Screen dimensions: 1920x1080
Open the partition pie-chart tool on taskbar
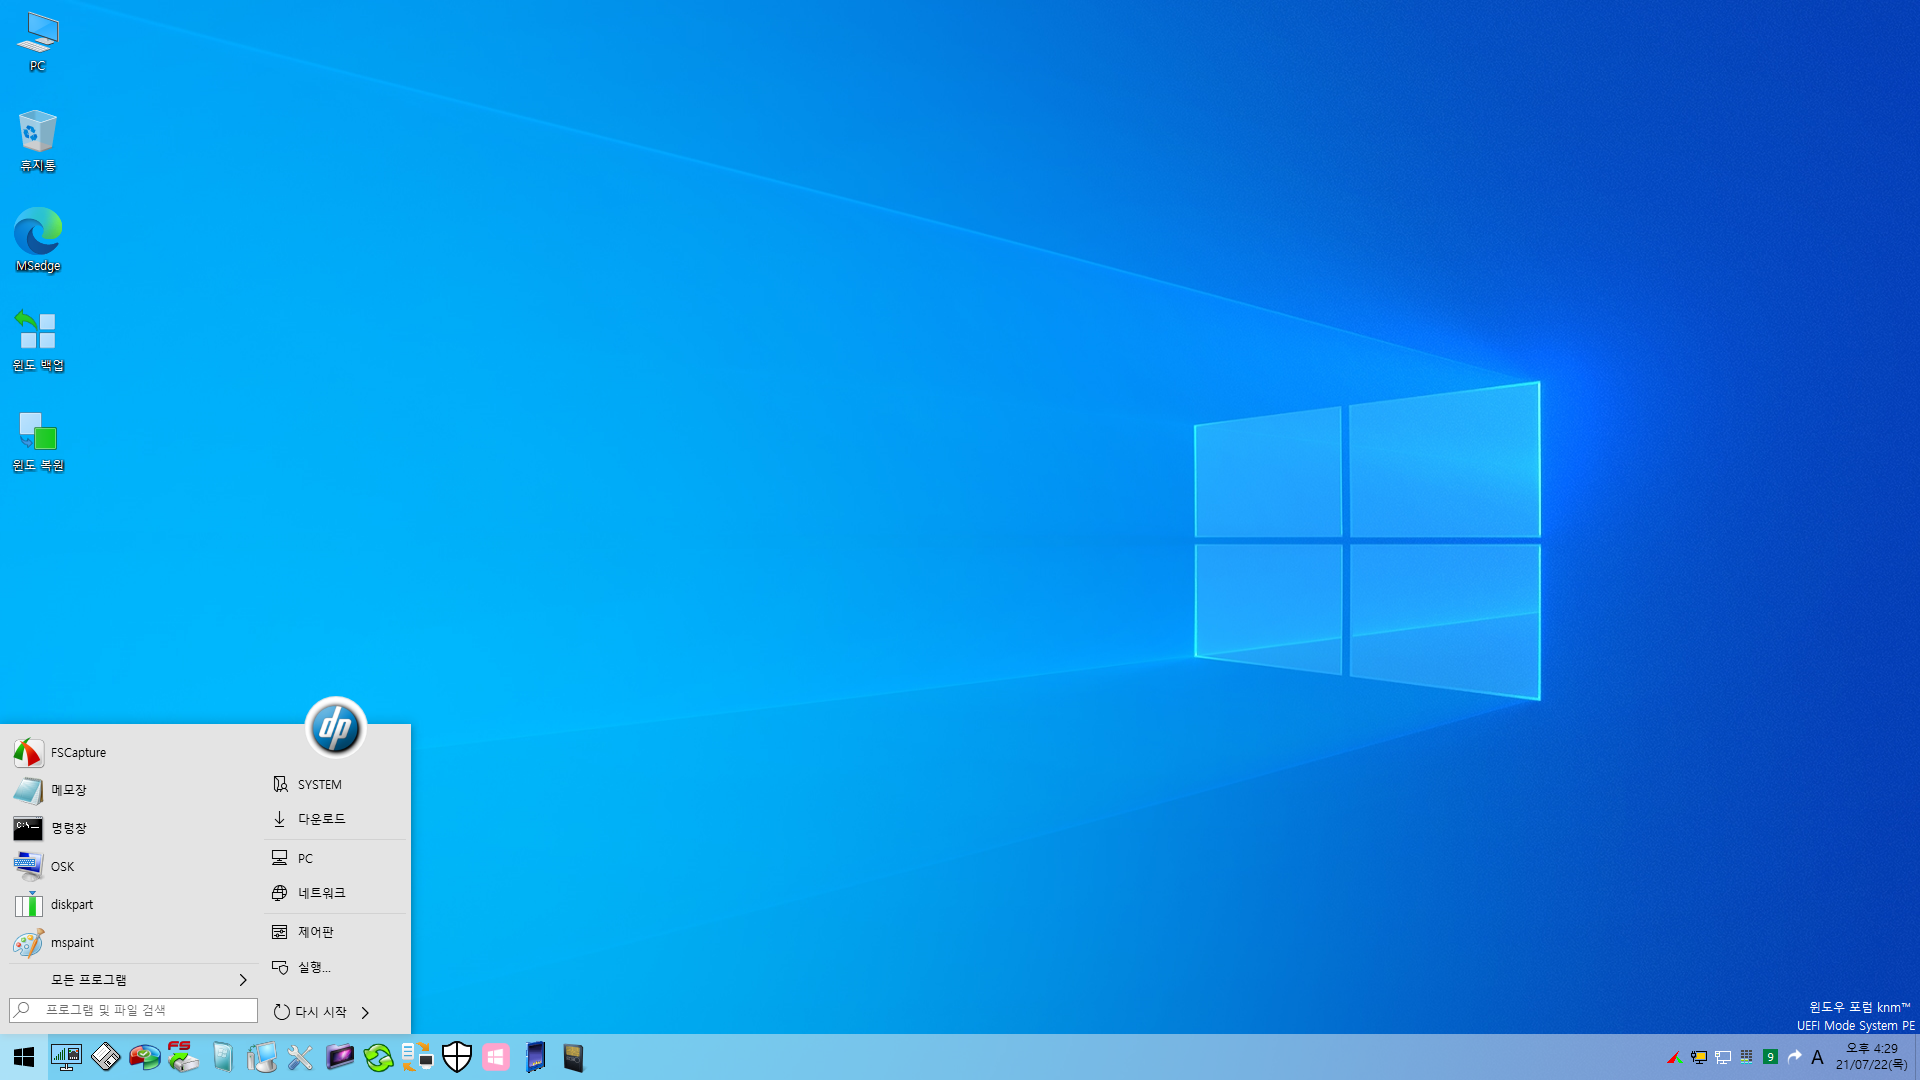[144, 1057]
